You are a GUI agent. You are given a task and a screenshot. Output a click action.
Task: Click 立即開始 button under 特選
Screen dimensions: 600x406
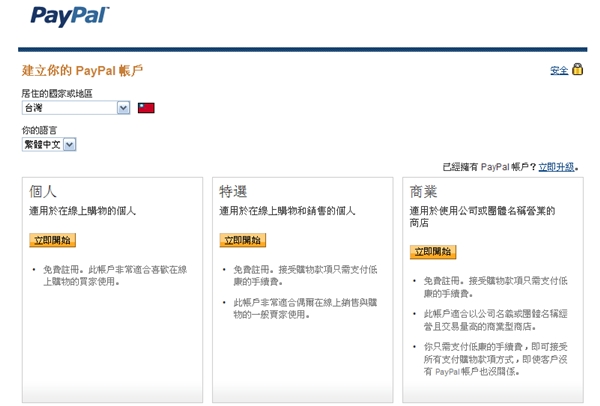243,240
